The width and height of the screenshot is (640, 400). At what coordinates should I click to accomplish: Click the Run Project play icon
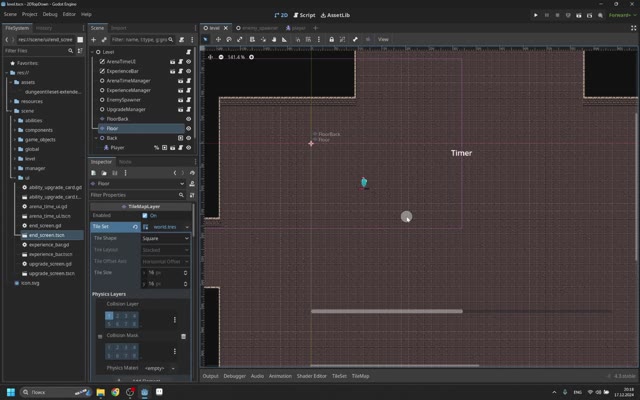[536, 15]
